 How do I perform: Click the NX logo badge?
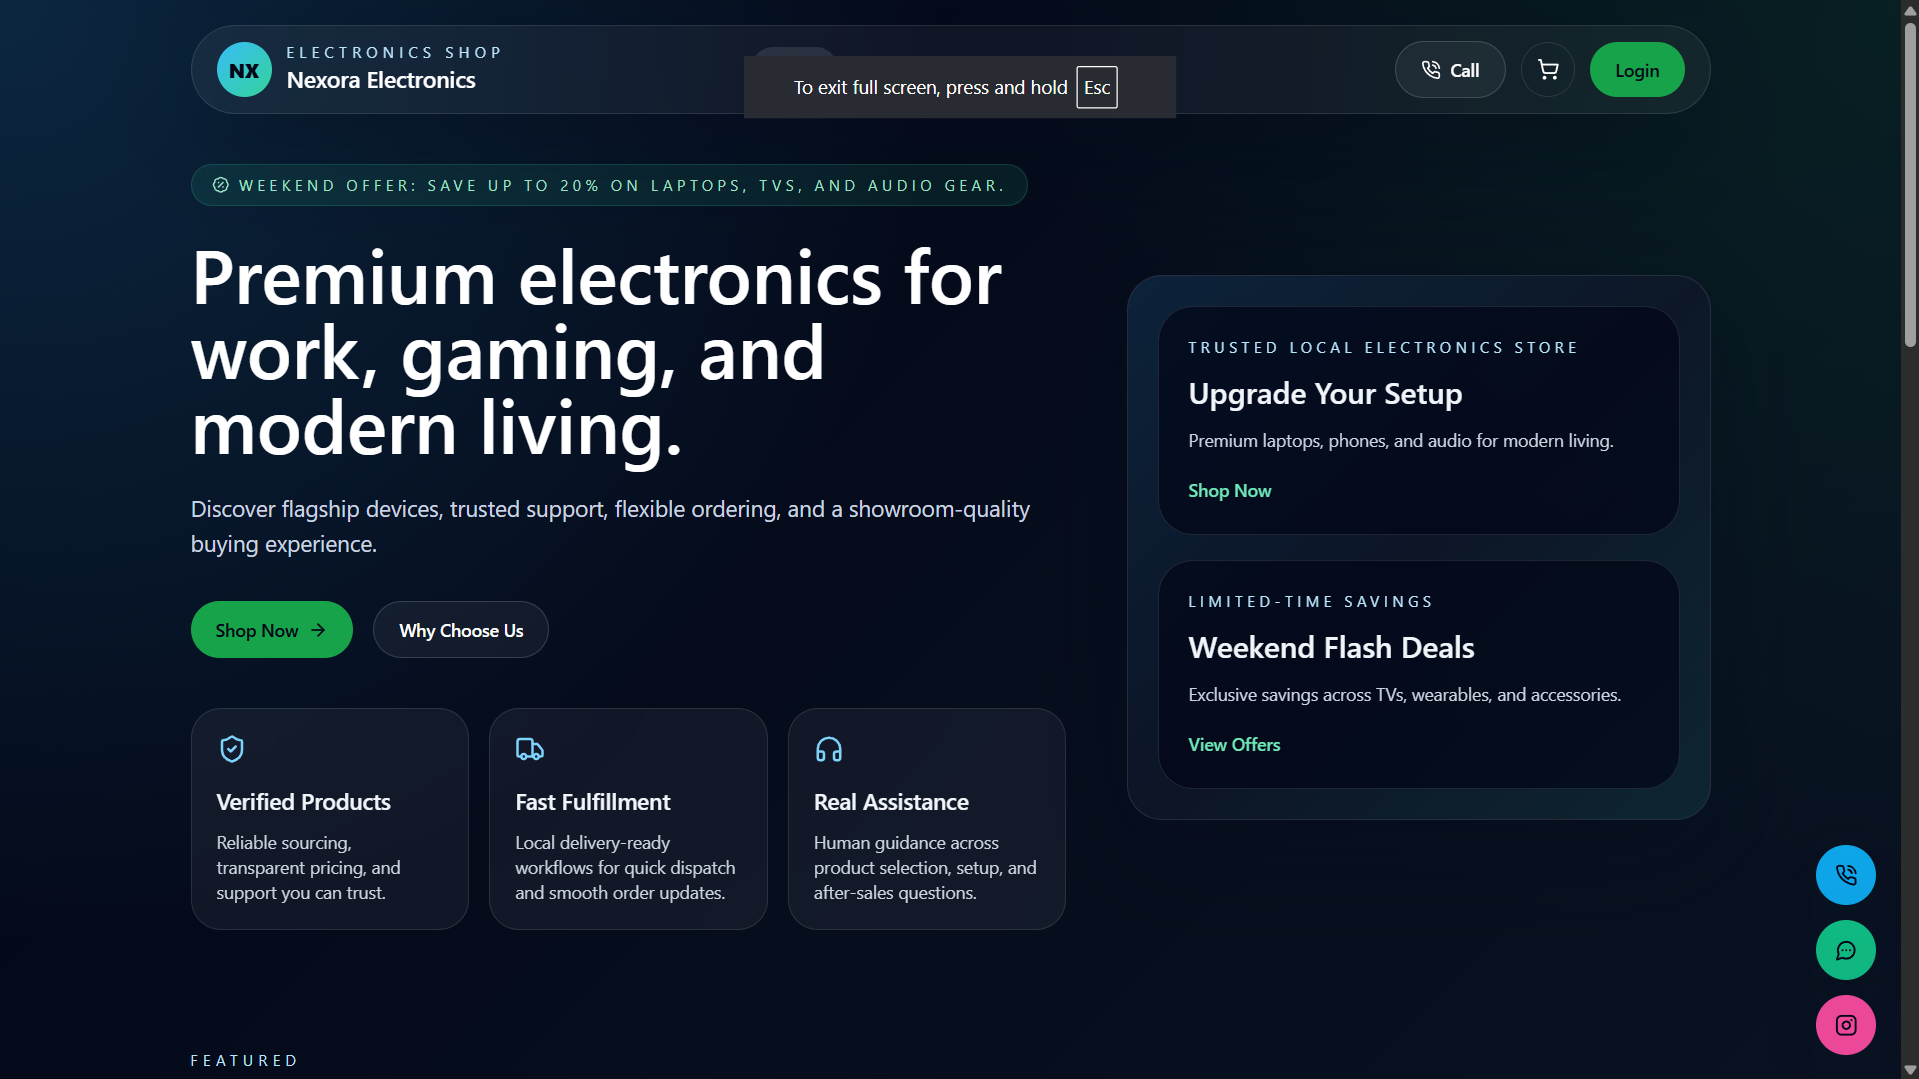(243, 69)
